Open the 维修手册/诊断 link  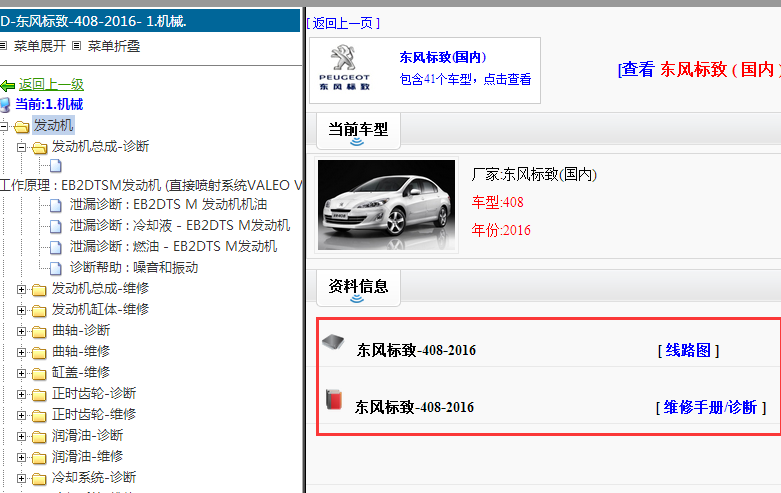711,407
